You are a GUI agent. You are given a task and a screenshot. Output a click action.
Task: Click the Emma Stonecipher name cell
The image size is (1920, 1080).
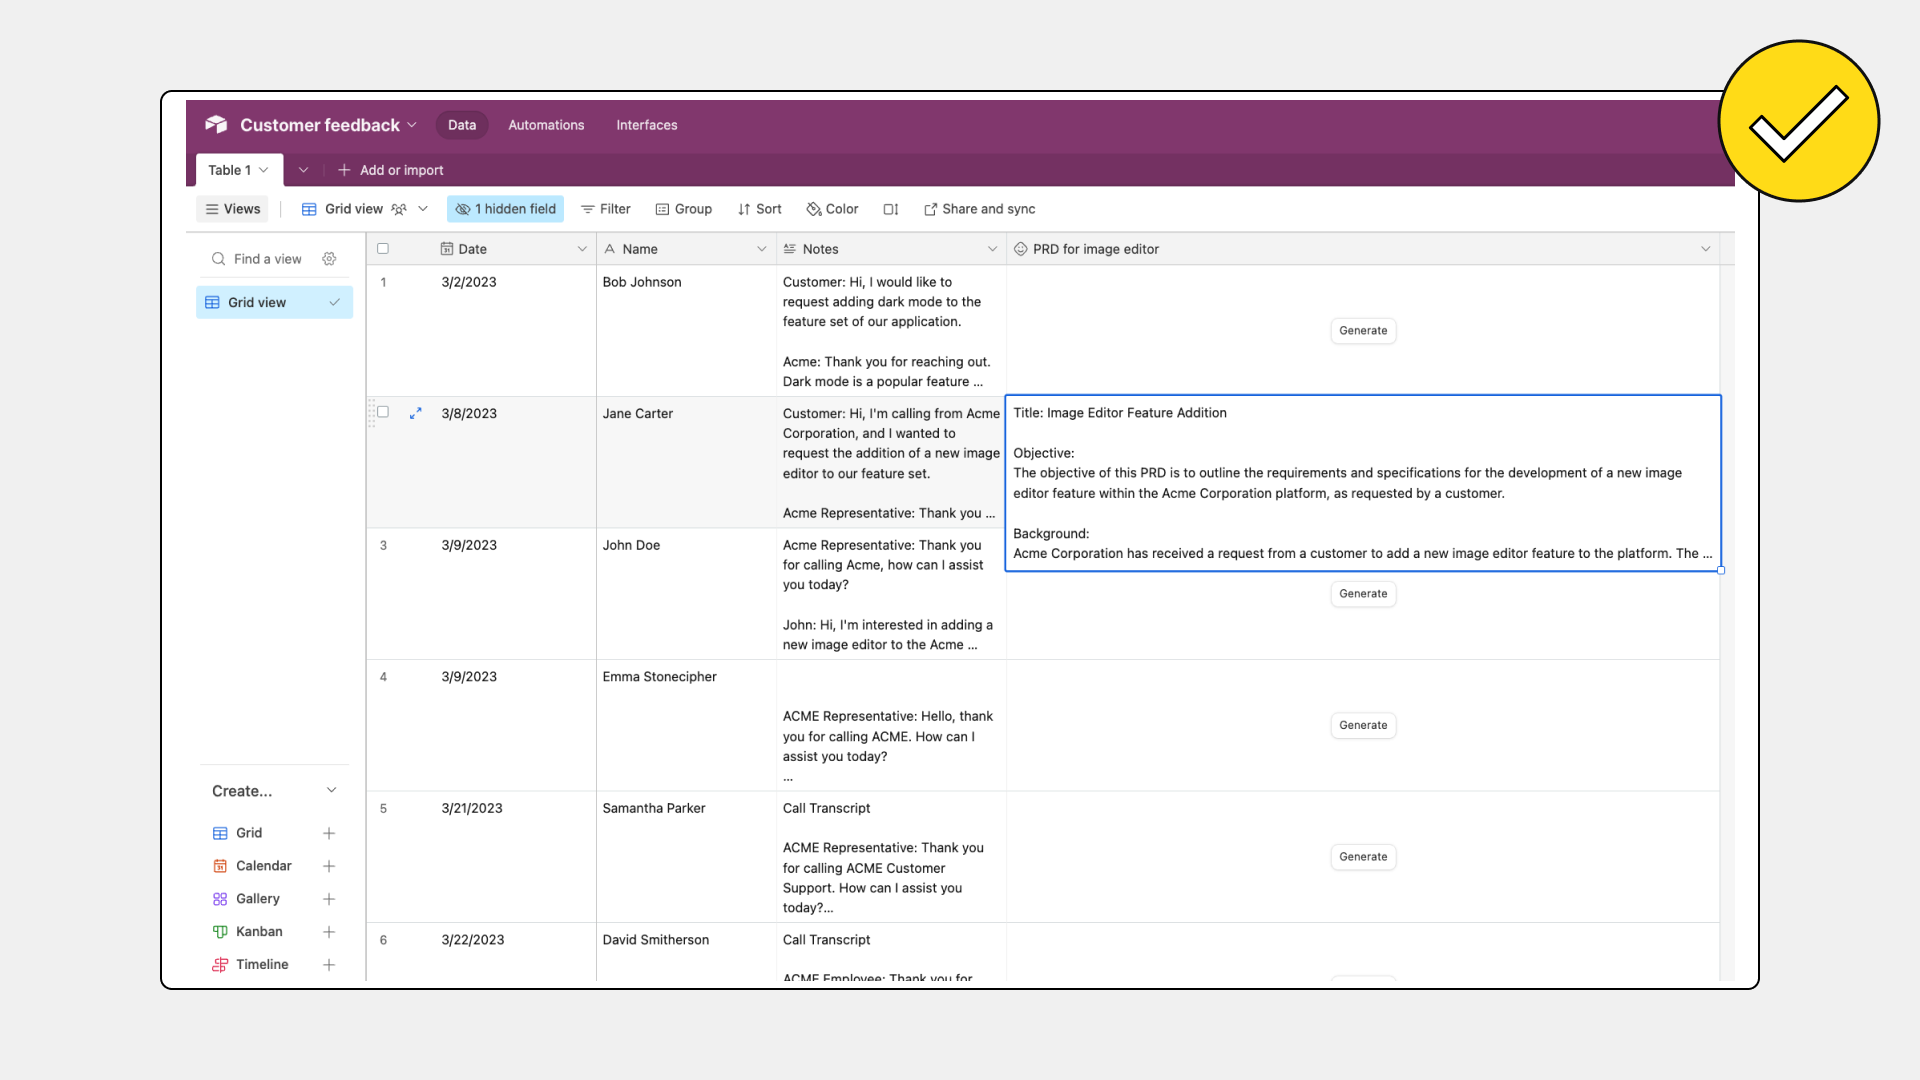pyautogui.click(x=686, y=725)
